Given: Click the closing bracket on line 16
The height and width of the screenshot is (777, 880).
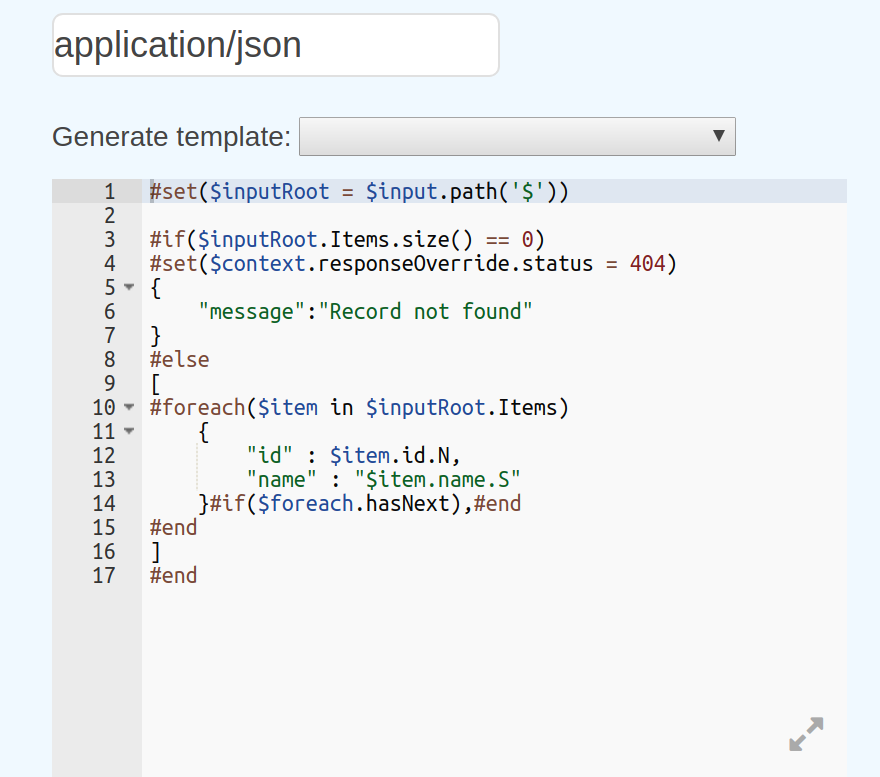Looking at the screenshot, I should pos(156,552).
